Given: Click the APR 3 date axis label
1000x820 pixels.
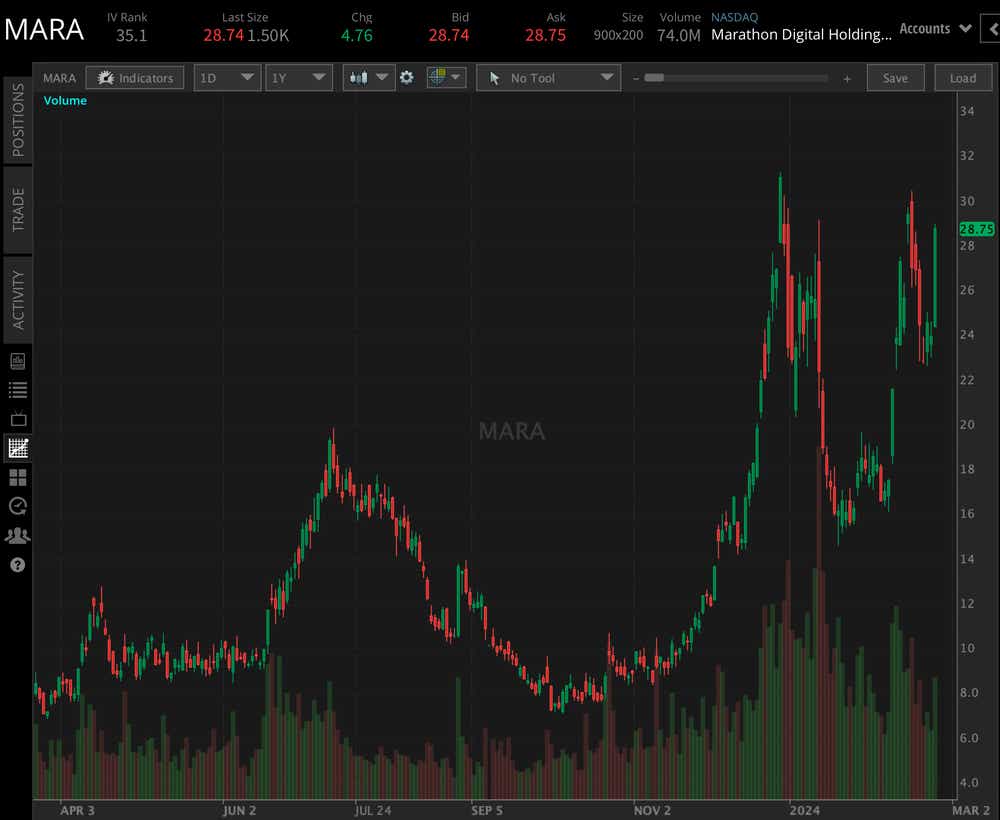Looking at the screenshot, I should click(x=77, y=810).
